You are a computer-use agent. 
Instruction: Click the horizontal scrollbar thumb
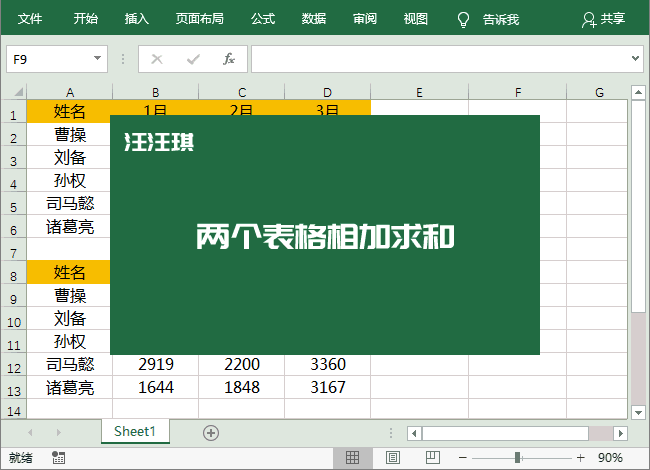505,434
